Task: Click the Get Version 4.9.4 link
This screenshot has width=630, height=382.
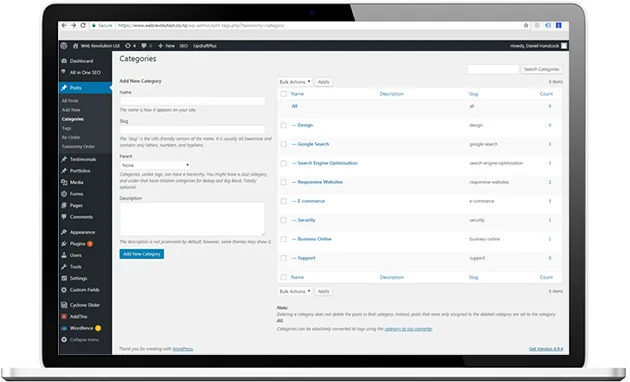Action: [546, 349]
